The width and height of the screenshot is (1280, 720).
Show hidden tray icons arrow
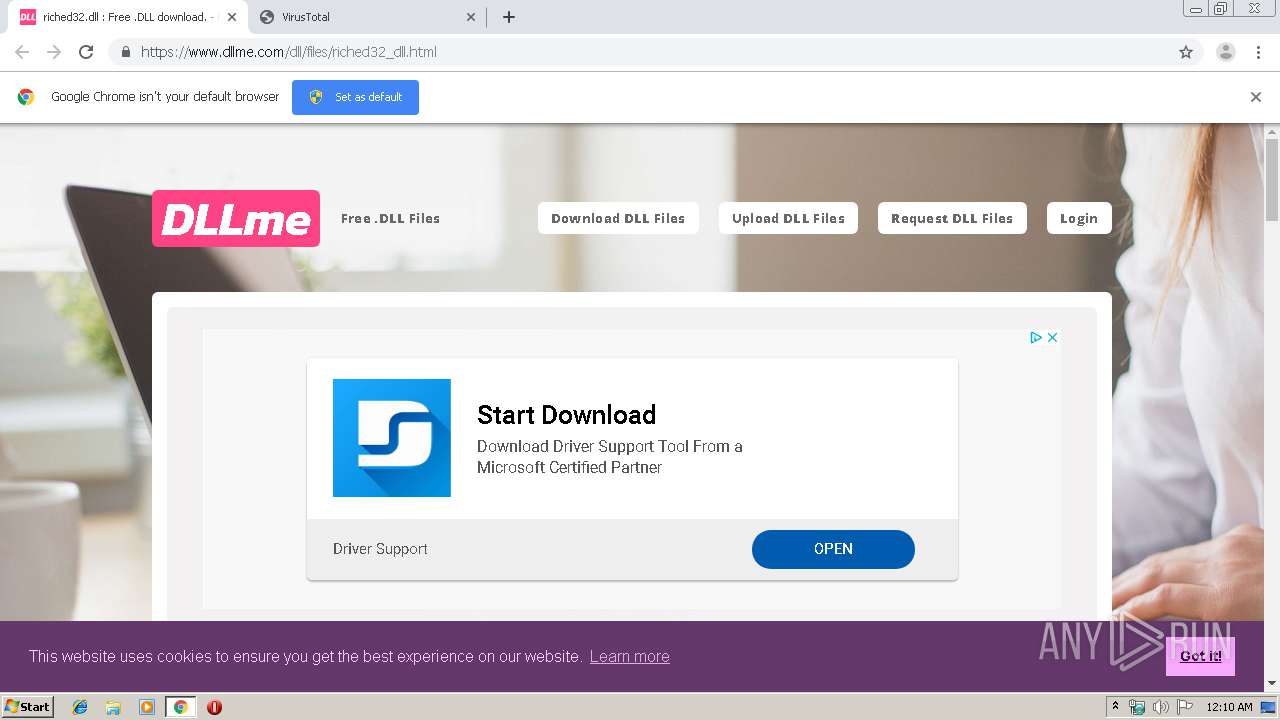[x=1115, y=707]
